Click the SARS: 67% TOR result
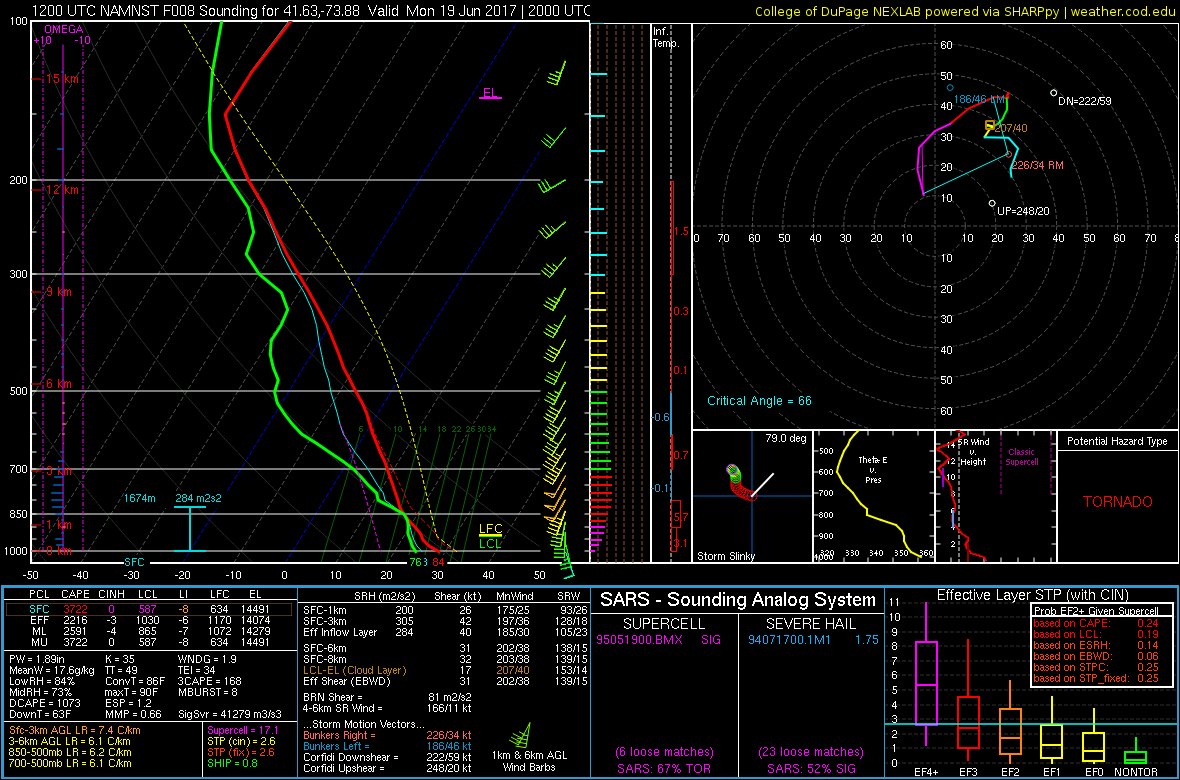The height and width of the screenshot is (780, 1180). (x=664, y=767)
